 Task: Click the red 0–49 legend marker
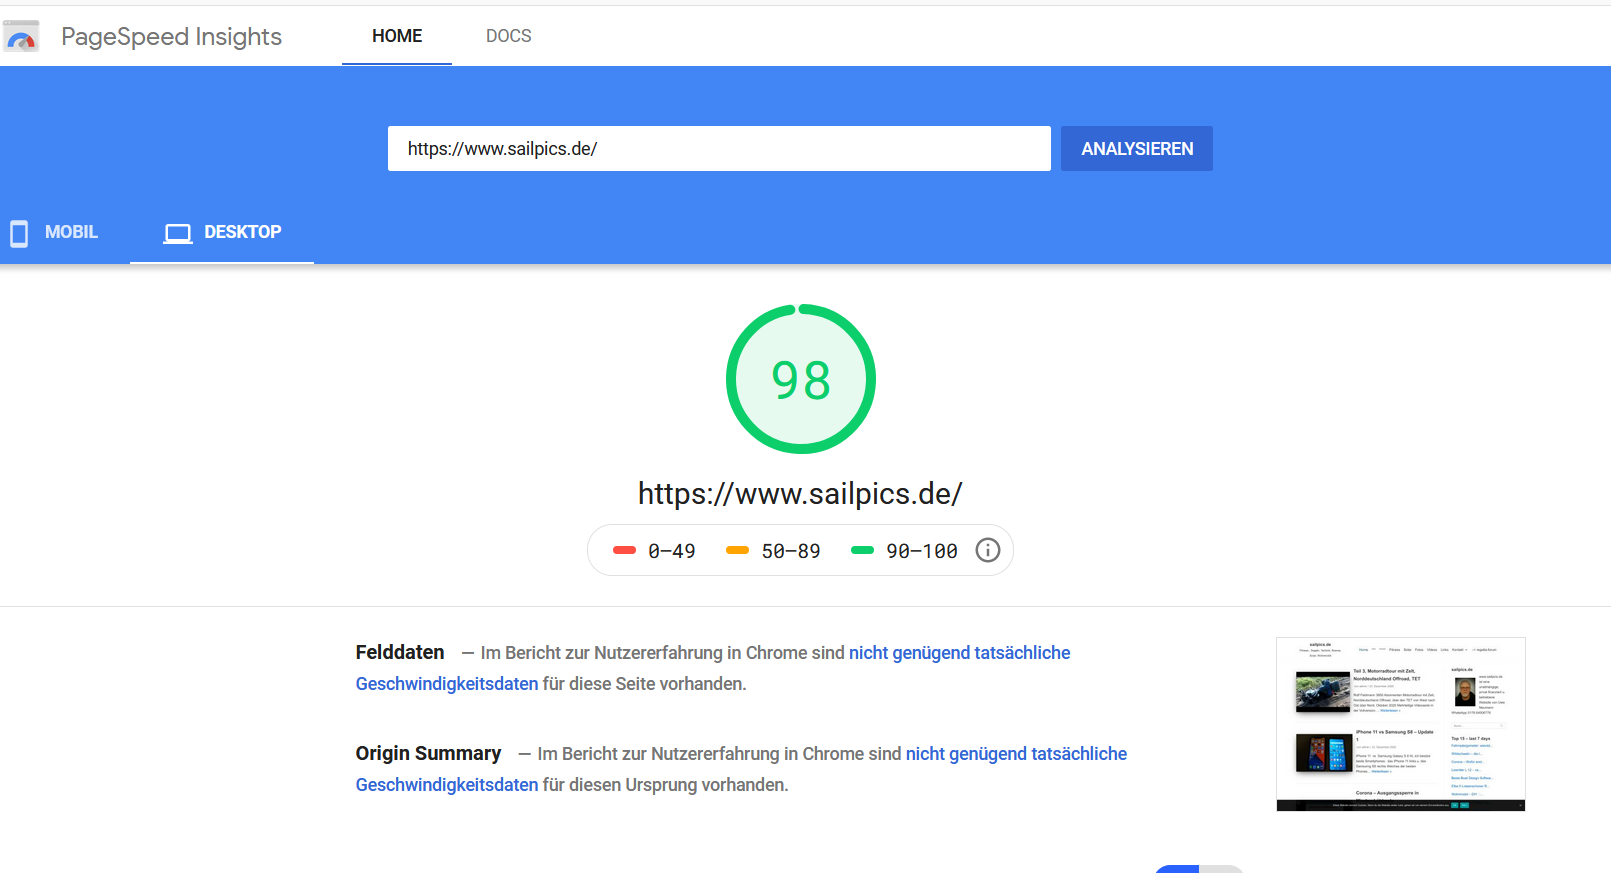point(624,550)
